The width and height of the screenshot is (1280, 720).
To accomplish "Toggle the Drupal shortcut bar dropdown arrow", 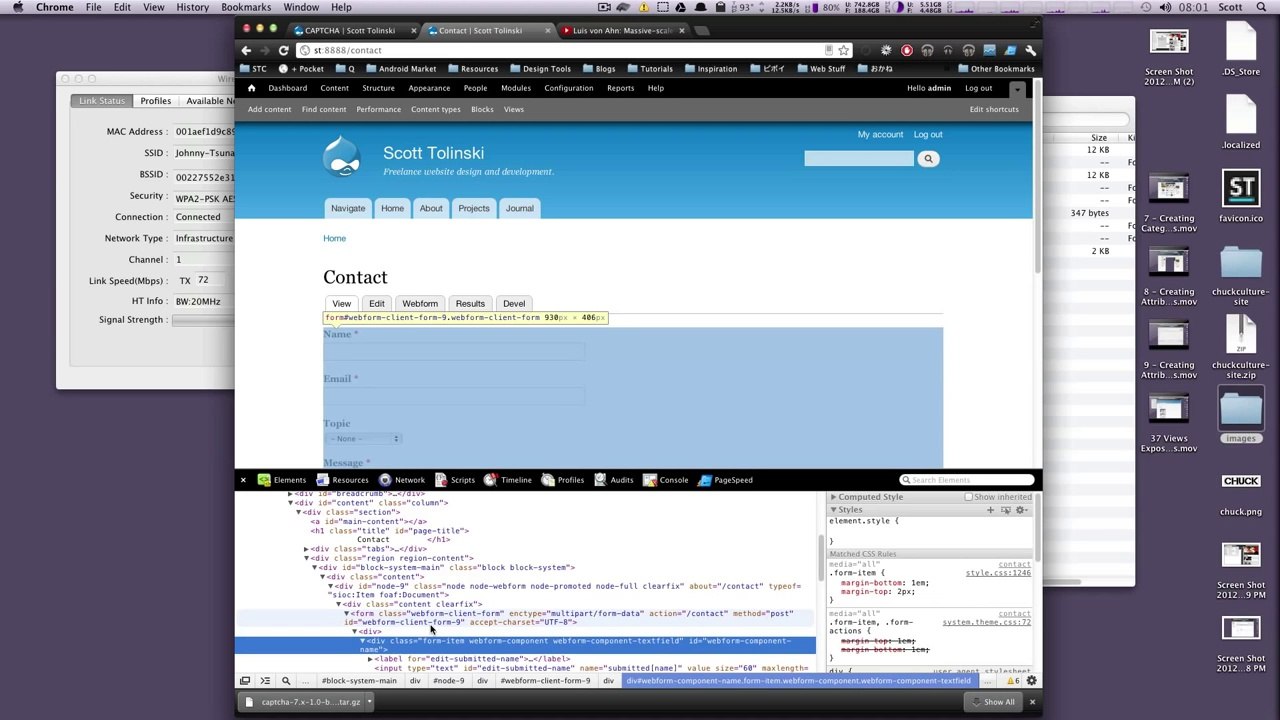I will click(1017, 89).
